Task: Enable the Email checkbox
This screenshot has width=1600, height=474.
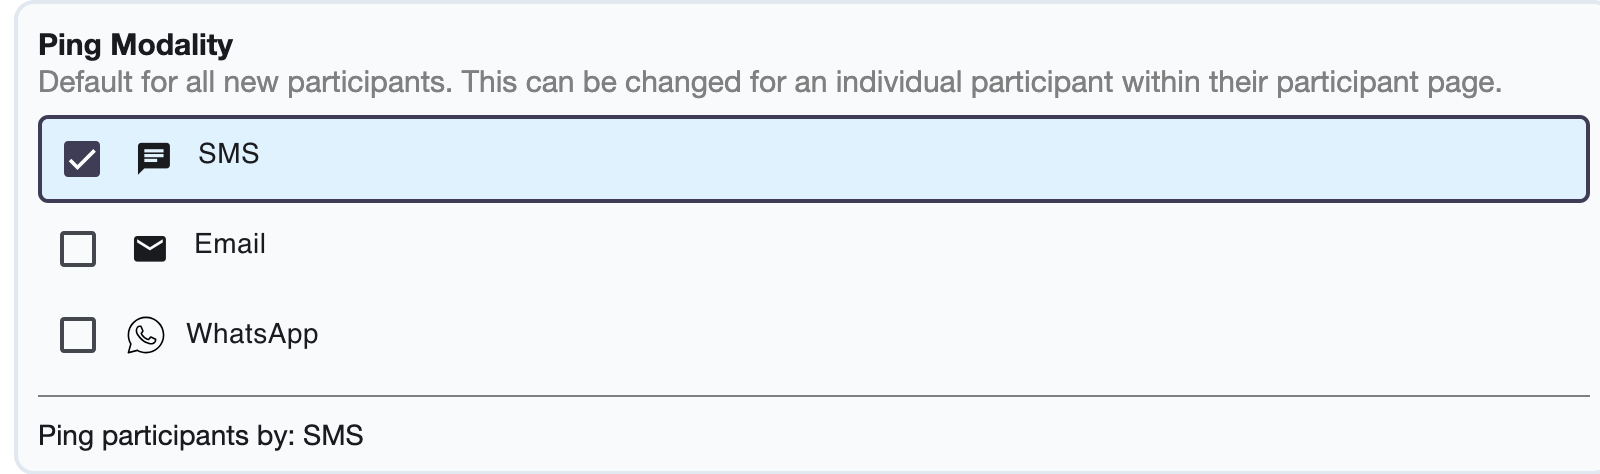Action: 78,249
